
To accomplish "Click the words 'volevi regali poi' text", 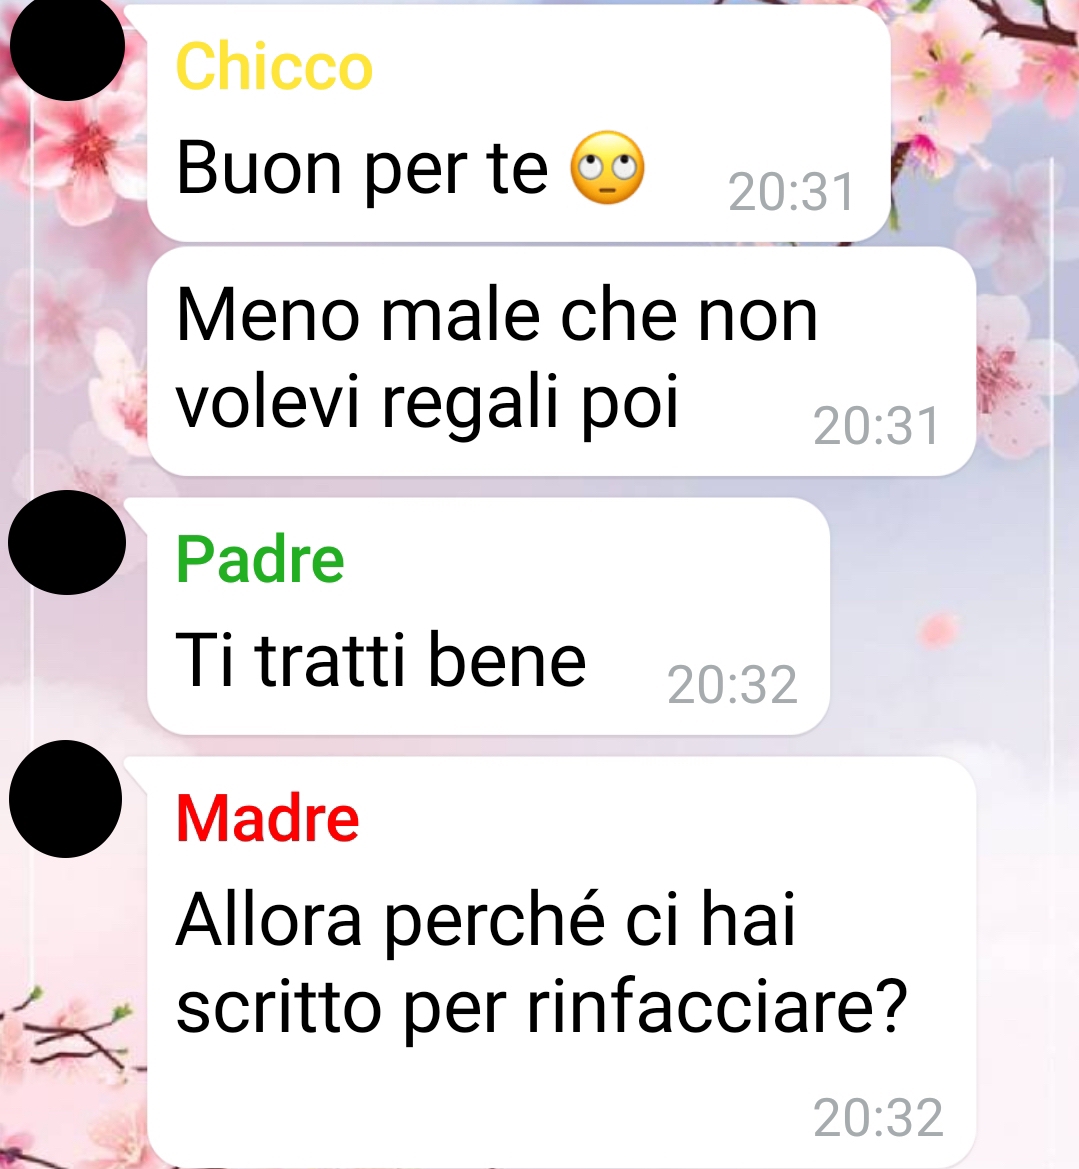I will coord(427,404).
